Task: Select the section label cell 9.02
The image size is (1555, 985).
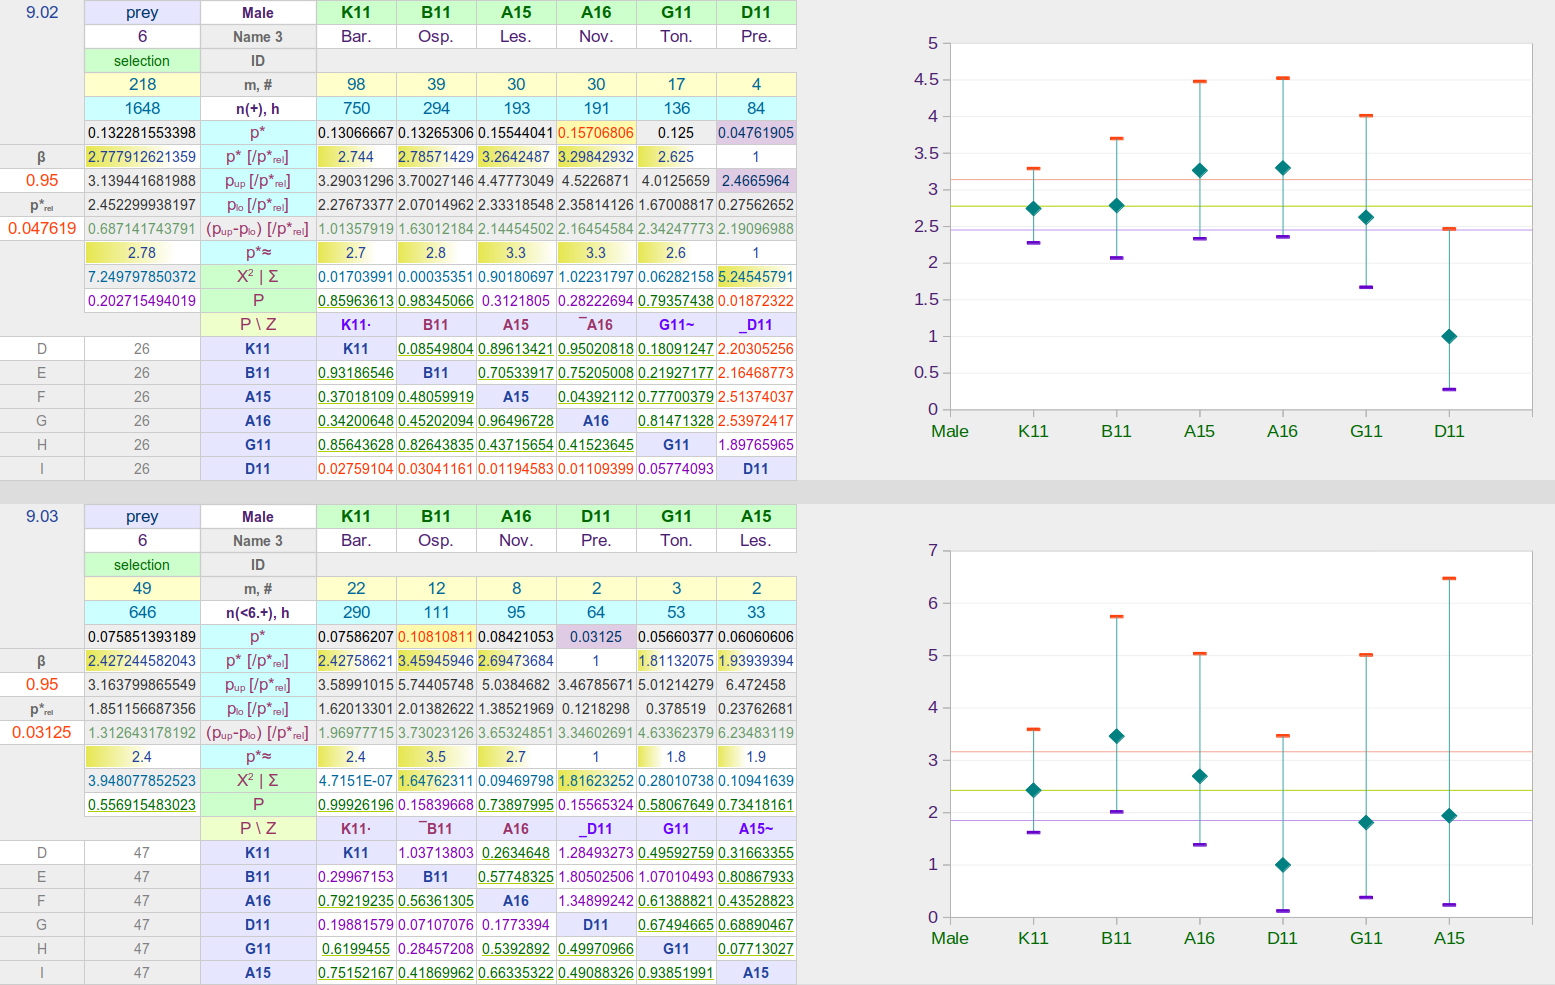Action: coord(42,13)
